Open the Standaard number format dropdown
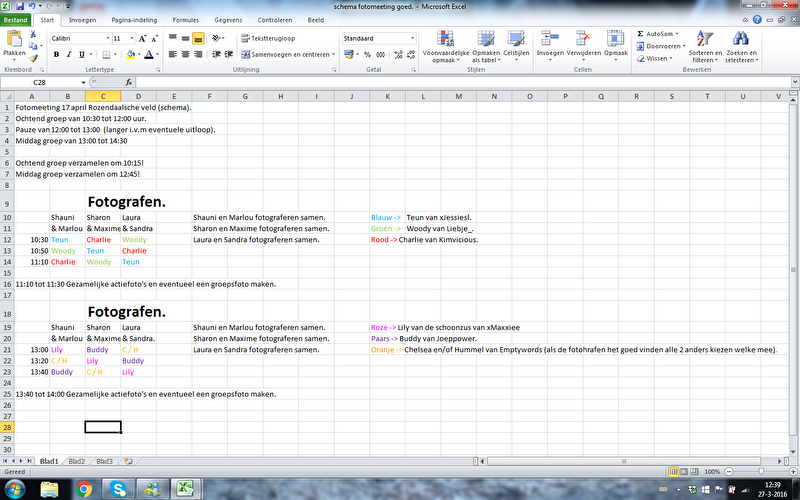 pyautogui.click(x=412, y=38)
